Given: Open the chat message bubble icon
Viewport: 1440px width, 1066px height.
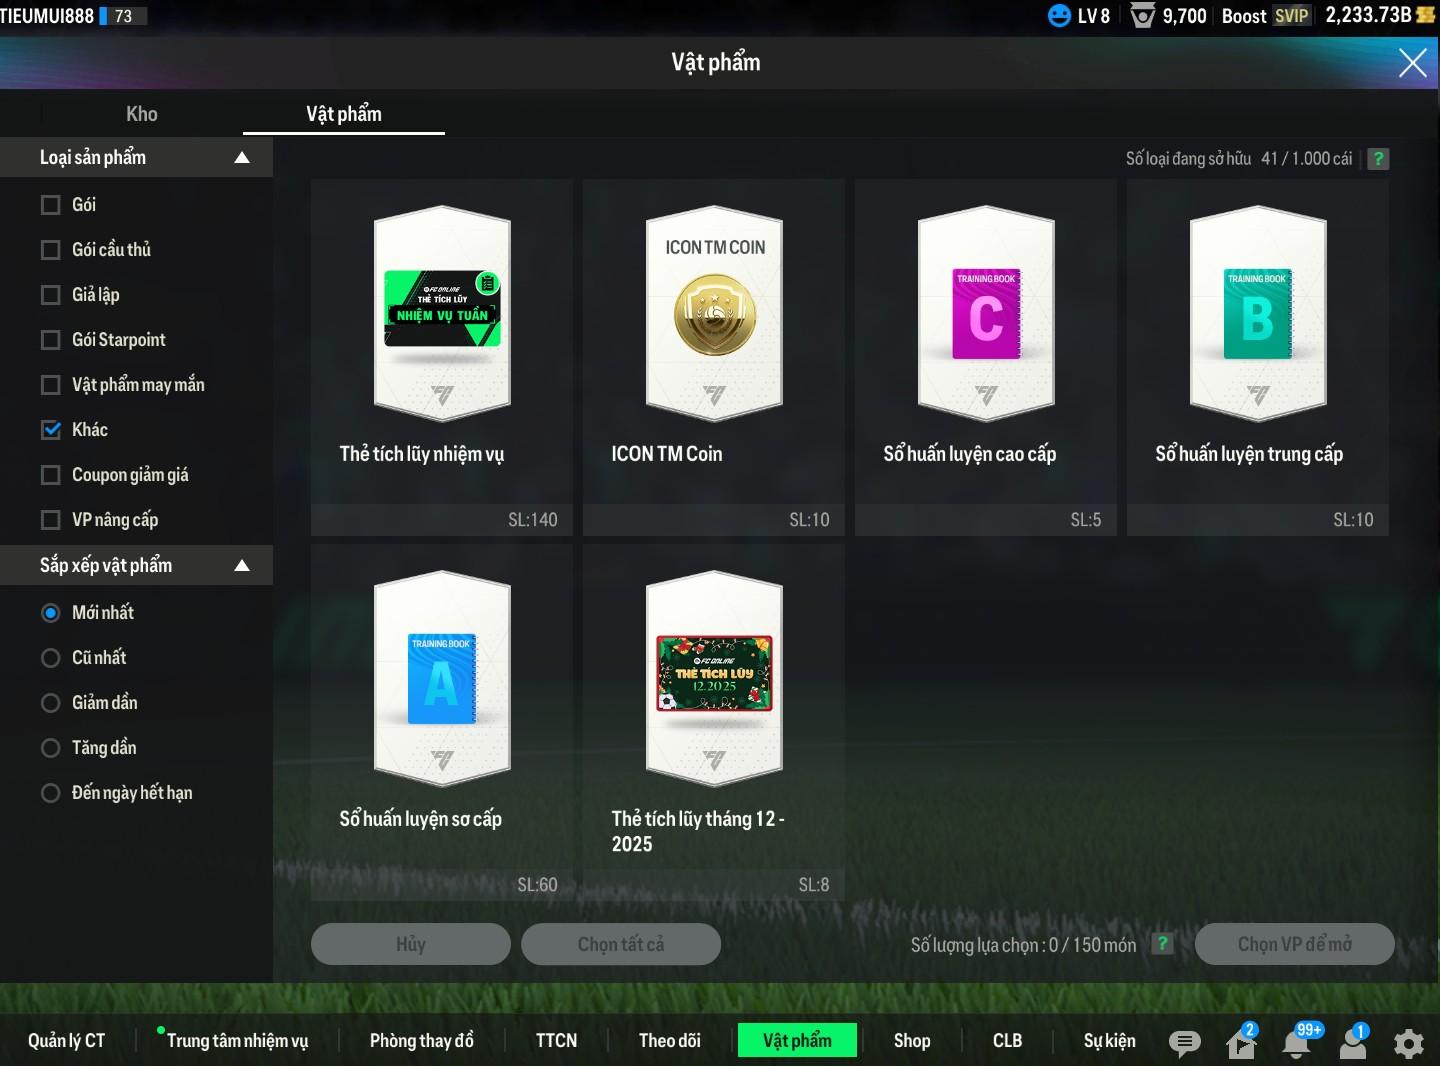Looking at the screenshot, I should point(1185,1043).
